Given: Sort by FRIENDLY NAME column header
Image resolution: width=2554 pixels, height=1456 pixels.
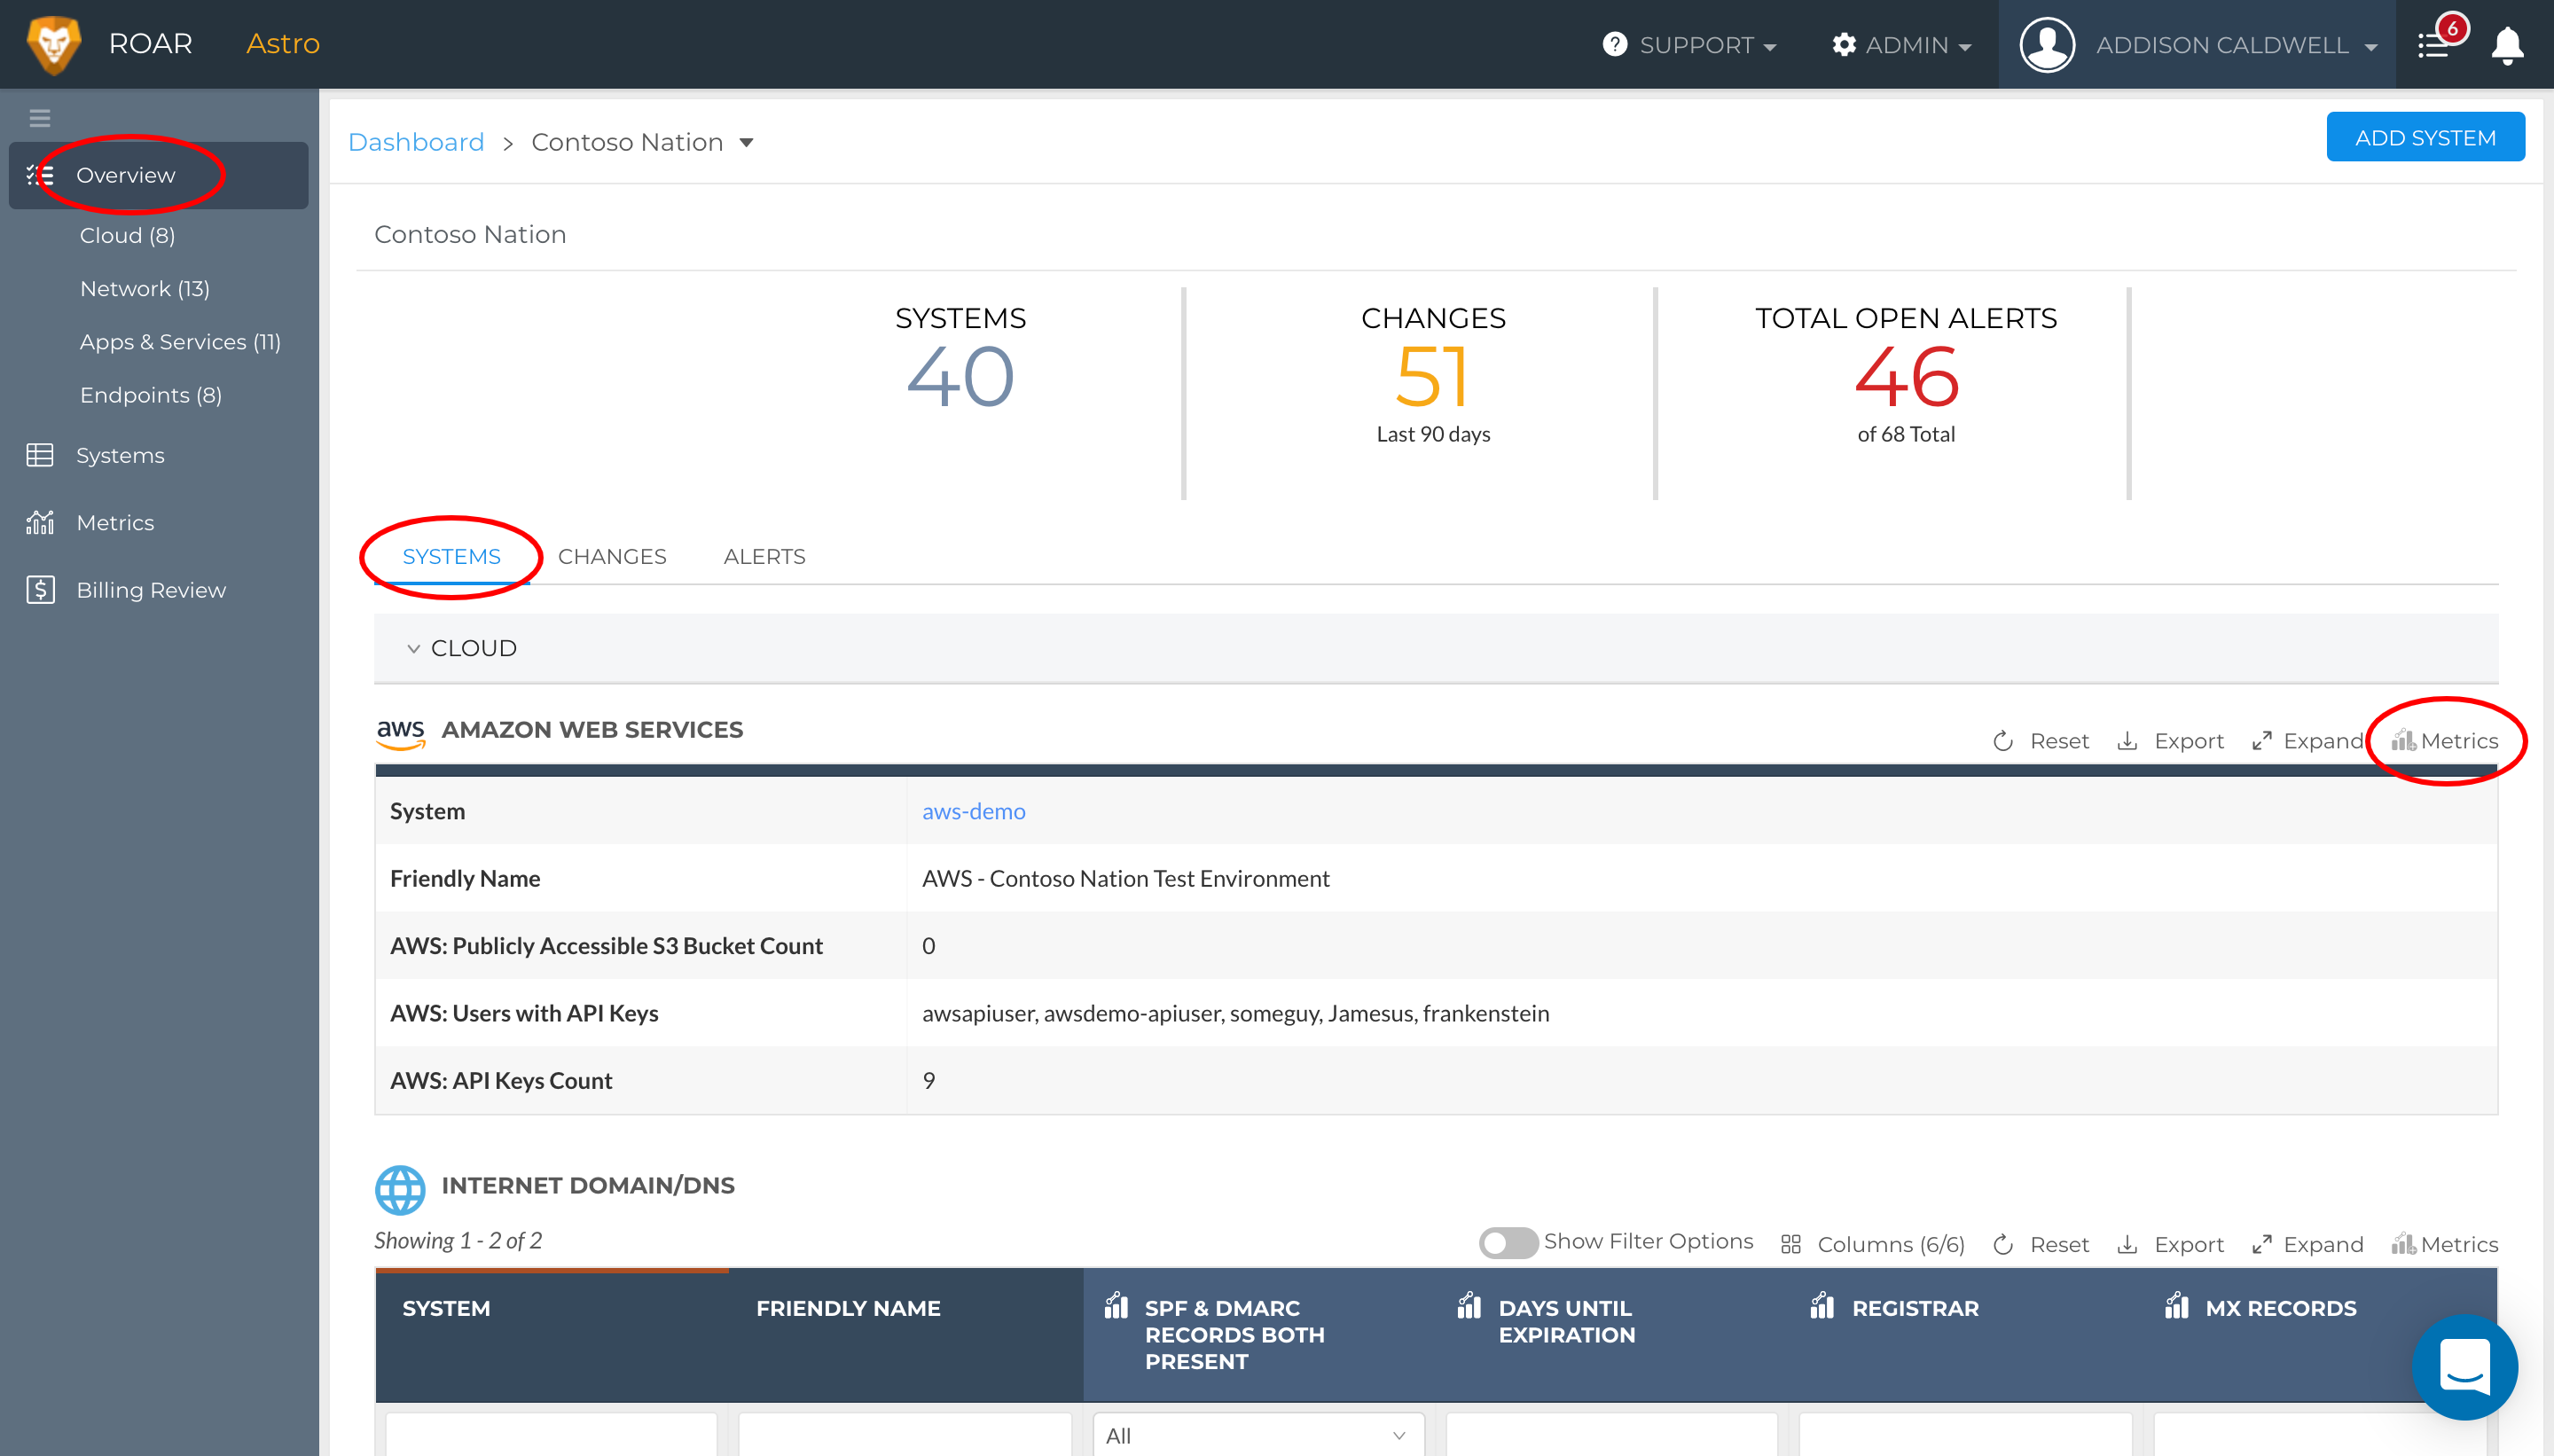Looking at the screenshot, I should pyautogui.click(x=848, y=1308).
